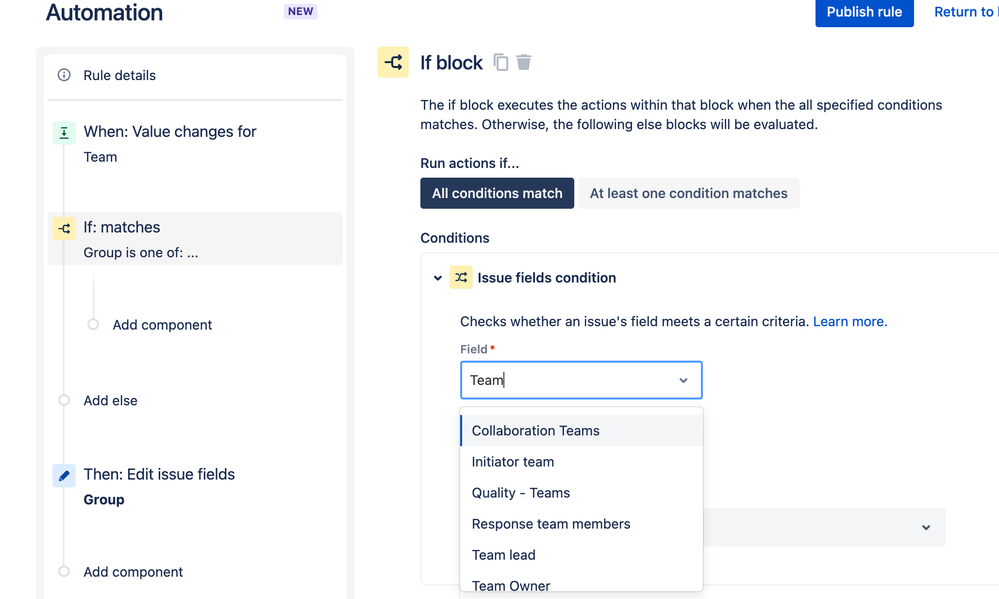Click the duplicate If block icon

[x=501, y=62]
